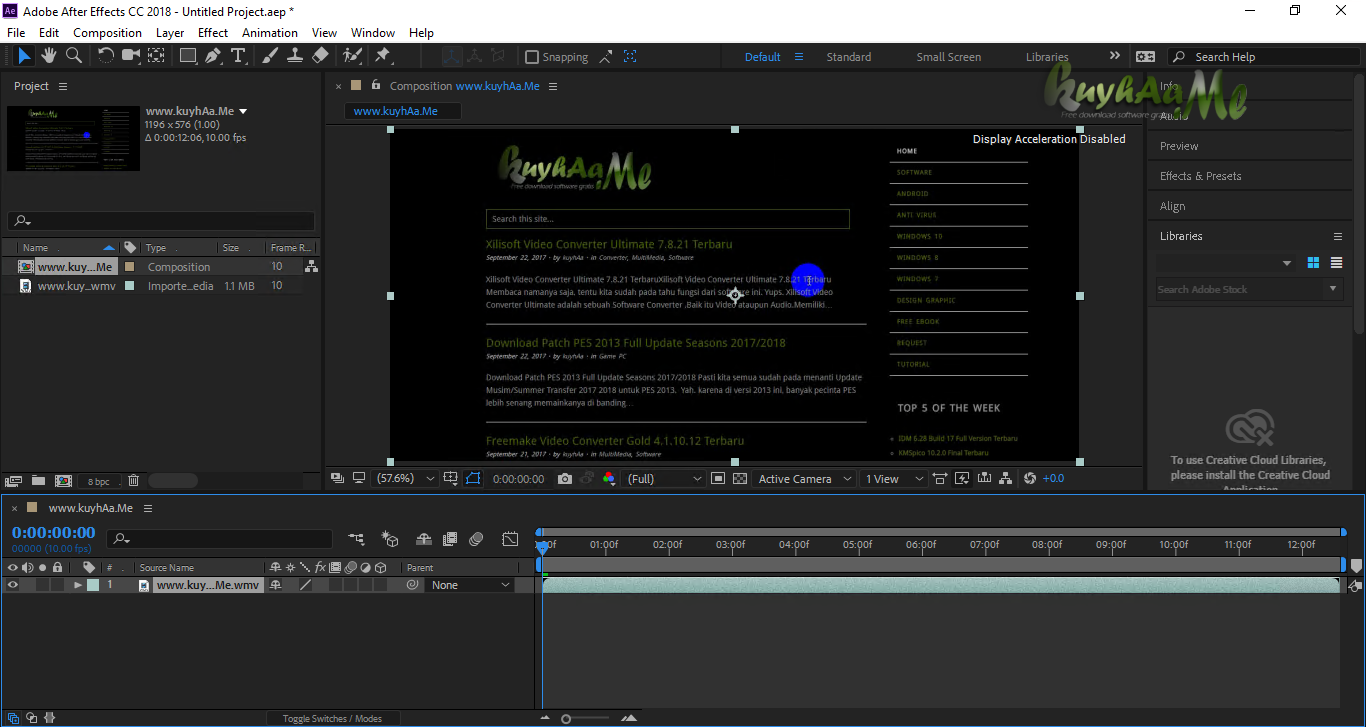The image size is (1366, 727).
Task: Enable the Snapping checkbox
Action: (x=532, y=57)
